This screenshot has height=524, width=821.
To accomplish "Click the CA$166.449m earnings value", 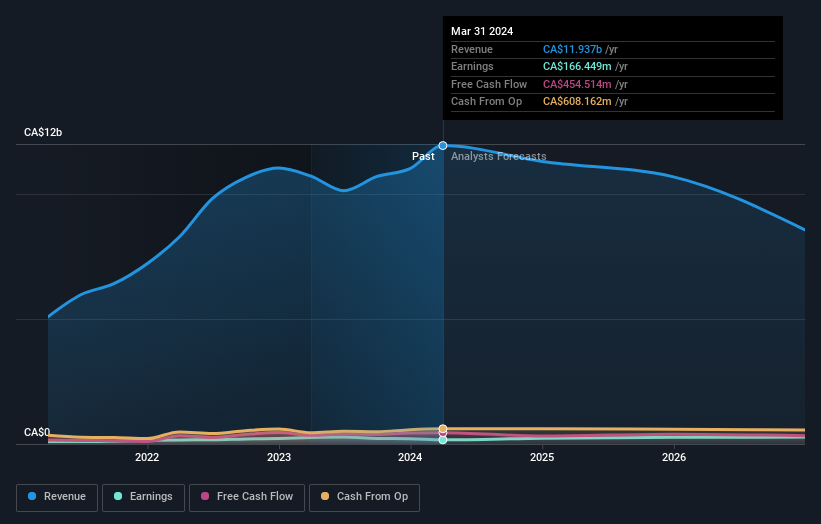I will [577, 66].
